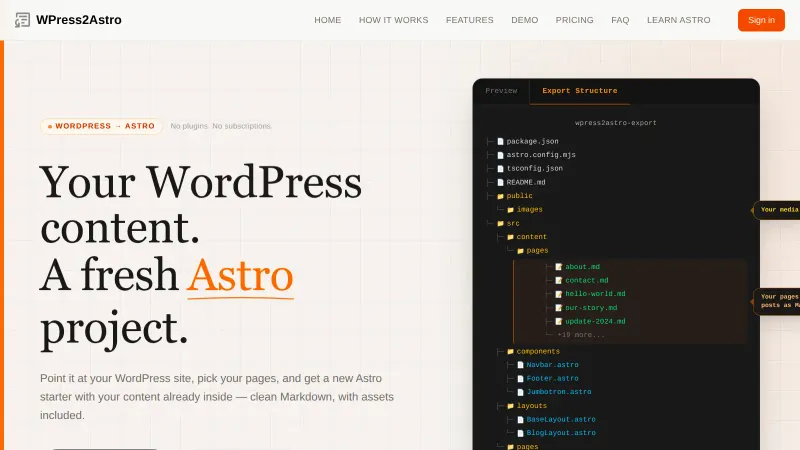Click the about.md markdown file icon

[559, 267]
